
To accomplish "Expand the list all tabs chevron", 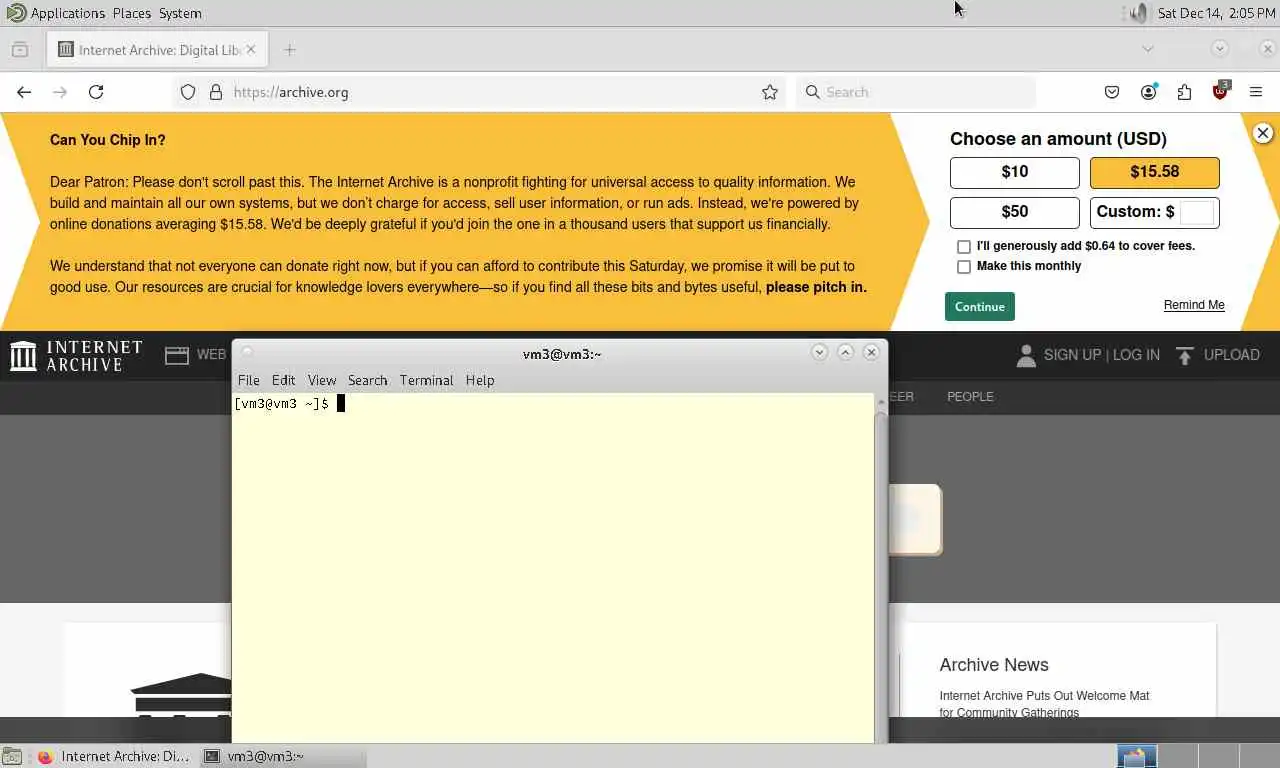I will (1148, 49).
